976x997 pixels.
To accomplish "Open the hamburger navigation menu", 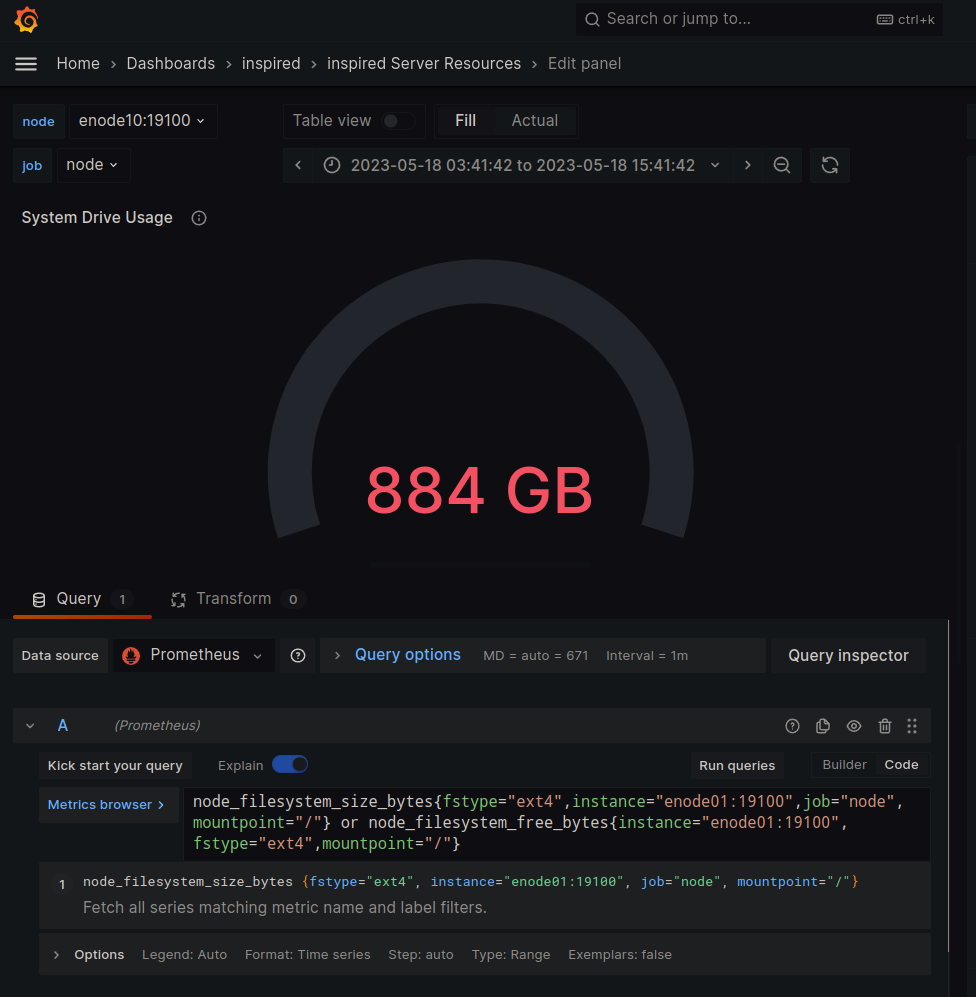I will tap(26, 64).
